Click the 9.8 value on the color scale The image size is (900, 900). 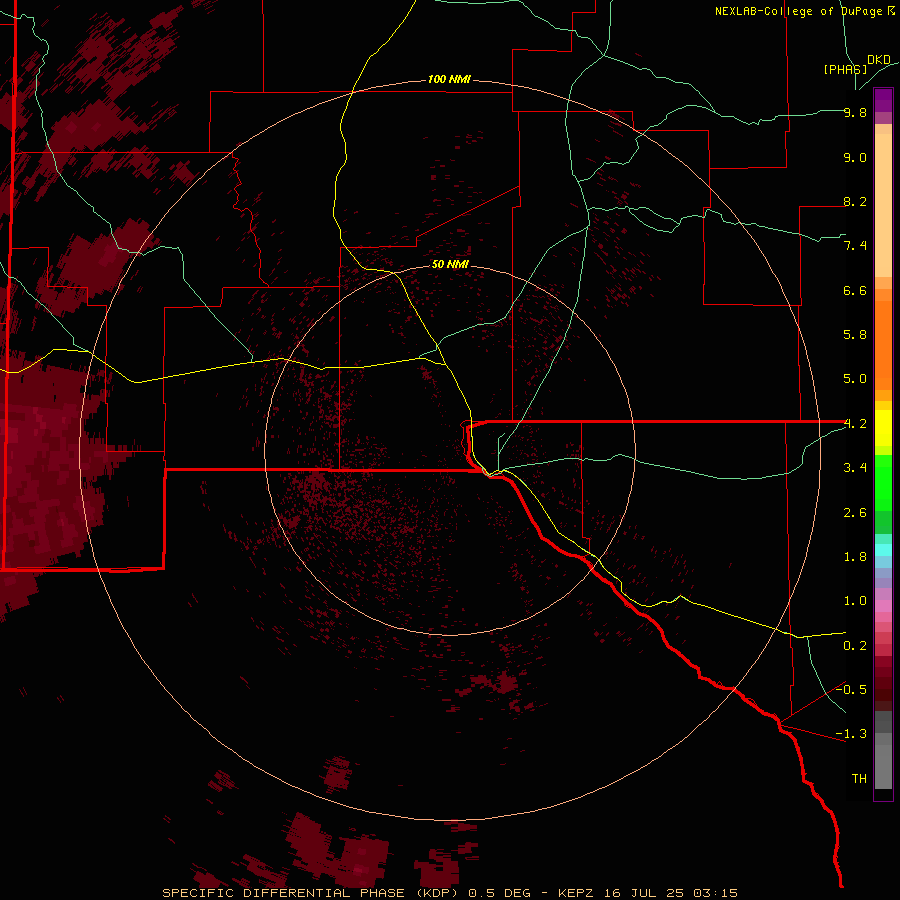[855, 112]
